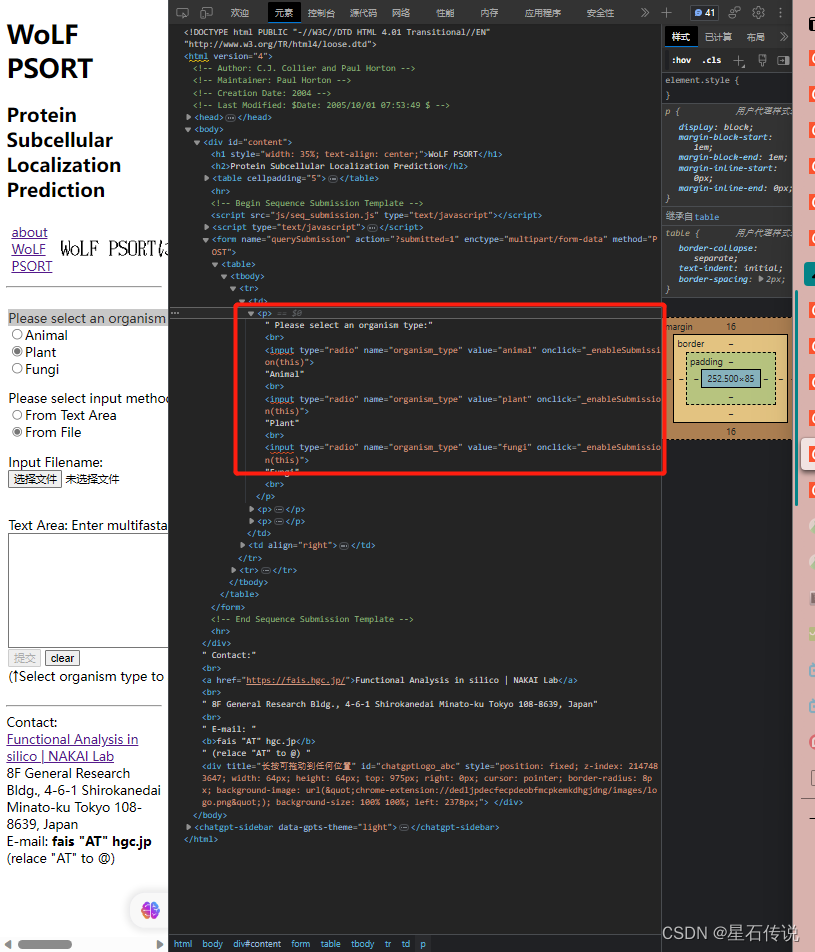Click the about WoLF PSORT link
The height and width of the screenshot is (952, 815).
point(32,249)
